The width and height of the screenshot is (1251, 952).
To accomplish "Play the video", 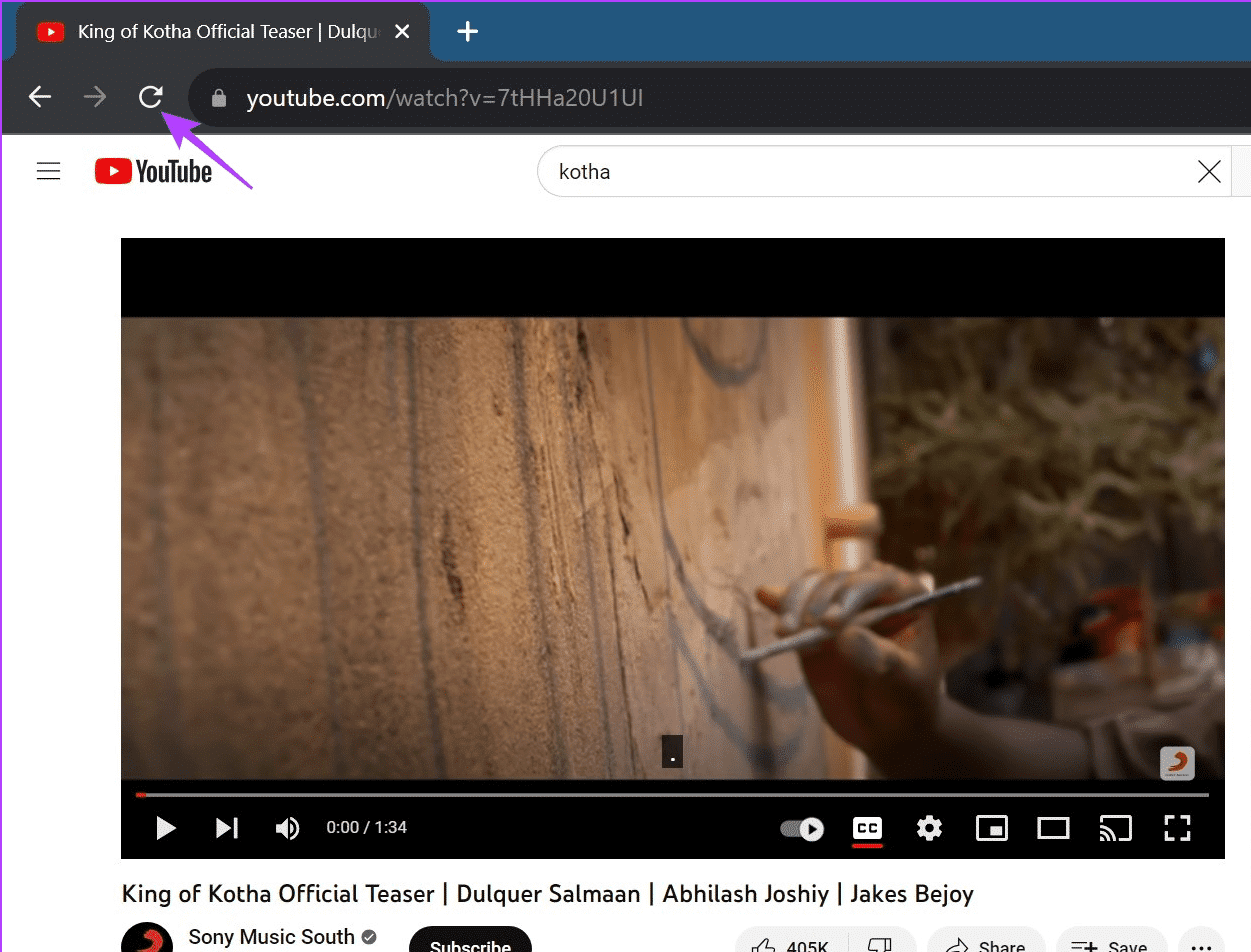I will coord(166,828).
